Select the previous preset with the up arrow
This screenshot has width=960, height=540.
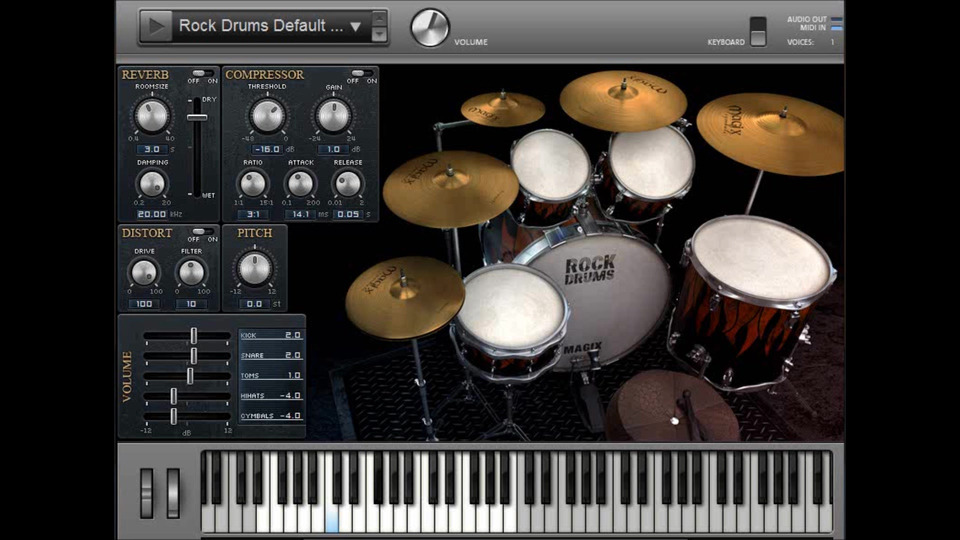click(x=380, y=18)
